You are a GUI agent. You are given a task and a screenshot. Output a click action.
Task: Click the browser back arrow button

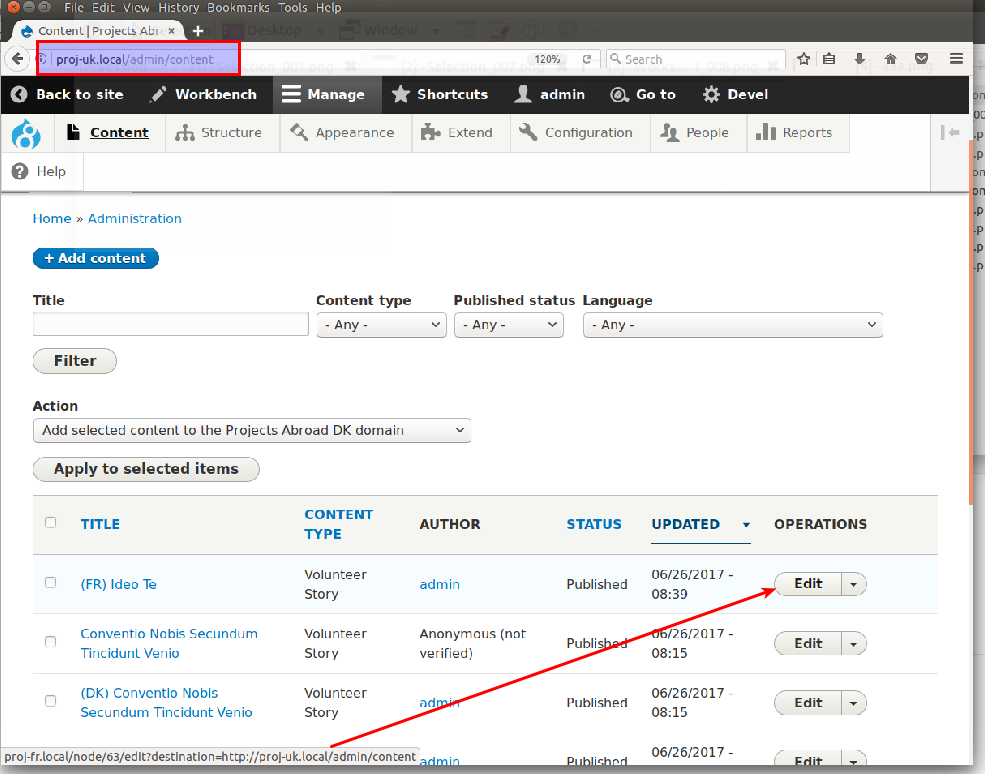coord(17,59)
